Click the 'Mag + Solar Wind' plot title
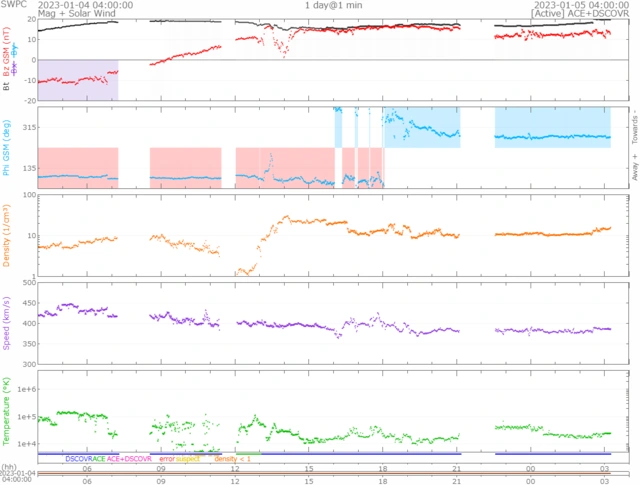 pyautogui.click(x=77, y=13)
